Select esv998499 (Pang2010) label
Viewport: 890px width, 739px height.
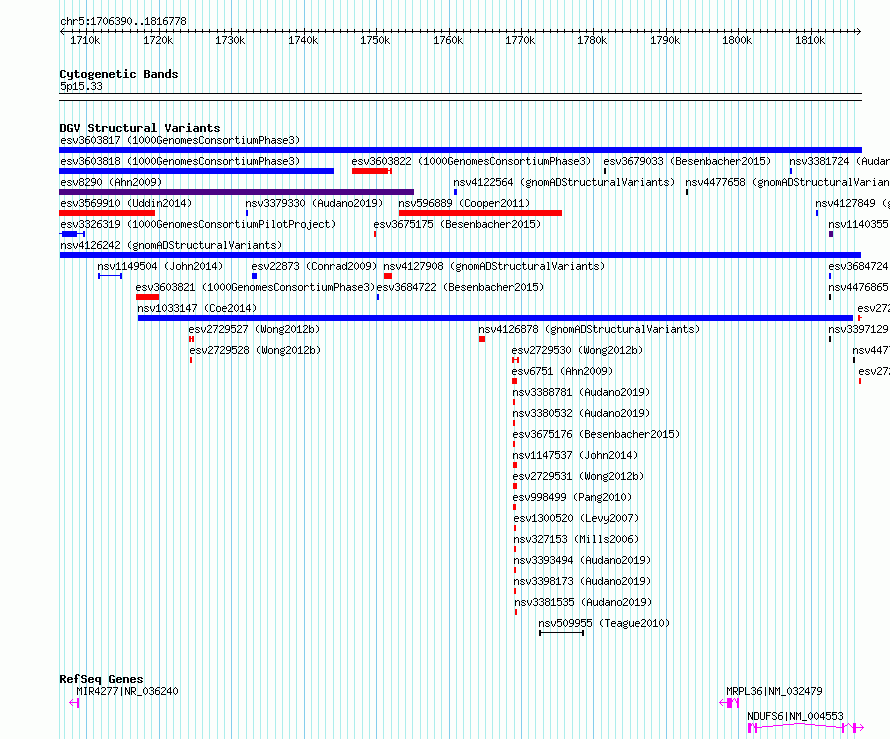pos(572,497)
